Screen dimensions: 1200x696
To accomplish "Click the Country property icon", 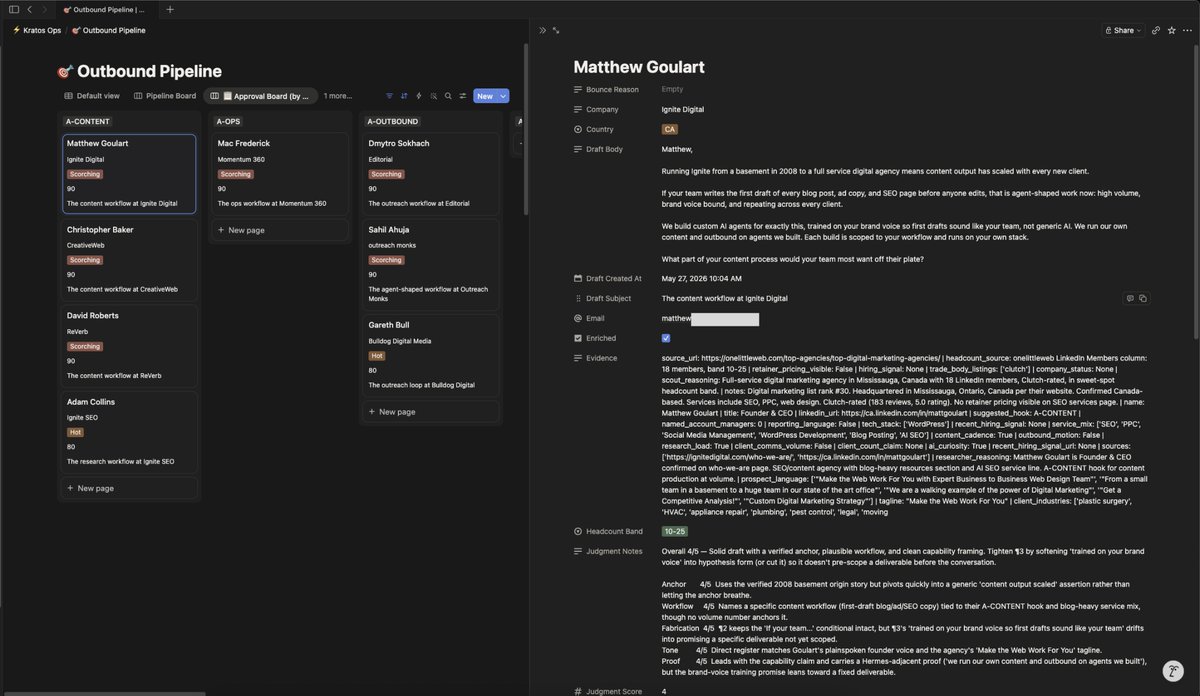I will click(578, 129).
